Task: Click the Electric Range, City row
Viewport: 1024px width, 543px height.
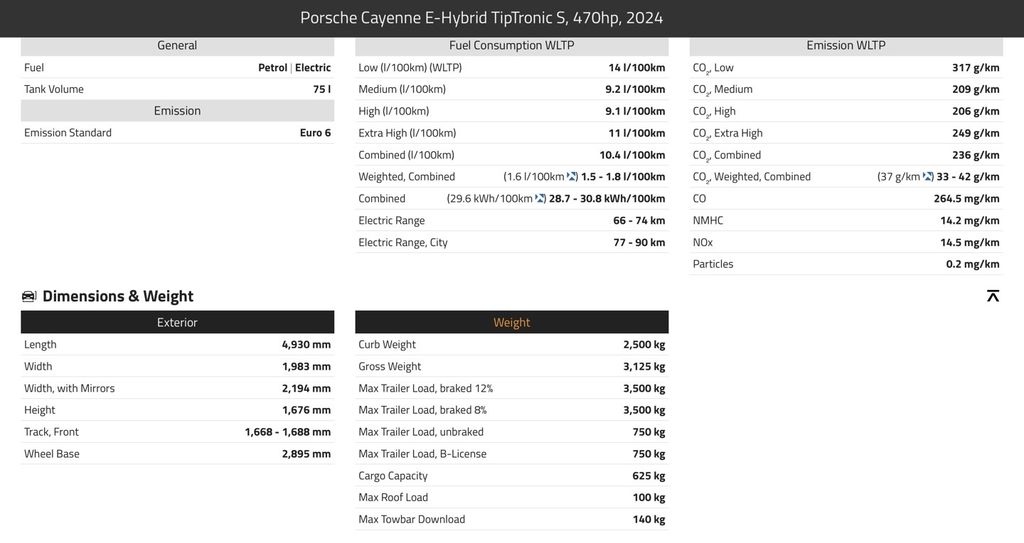Action: coord(511,243)
